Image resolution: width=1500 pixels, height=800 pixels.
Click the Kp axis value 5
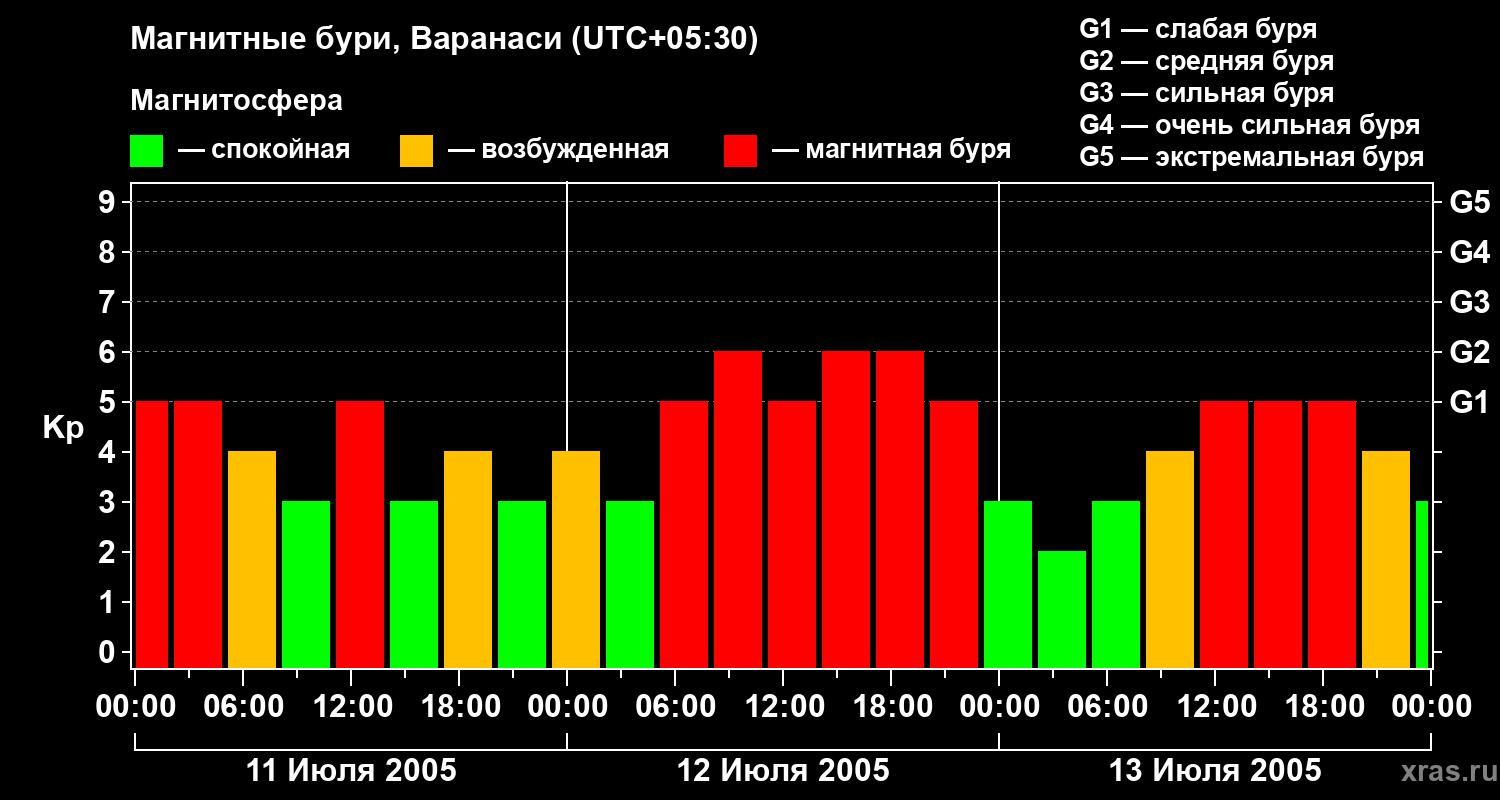[x=109, y=402]
